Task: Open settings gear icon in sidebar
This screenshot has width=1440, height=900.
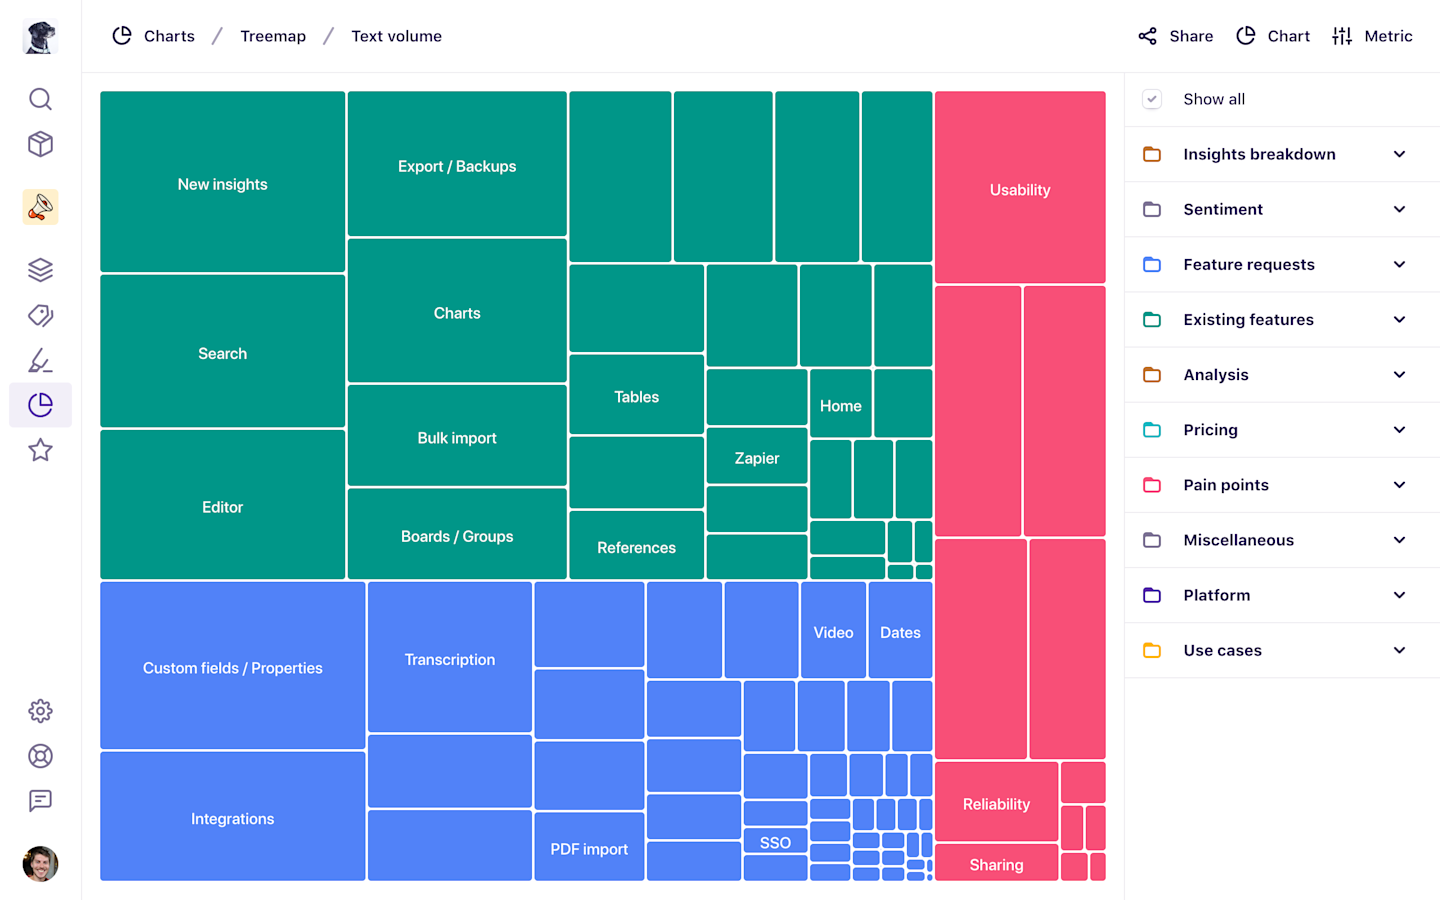Action: click(x=40, y=711)
